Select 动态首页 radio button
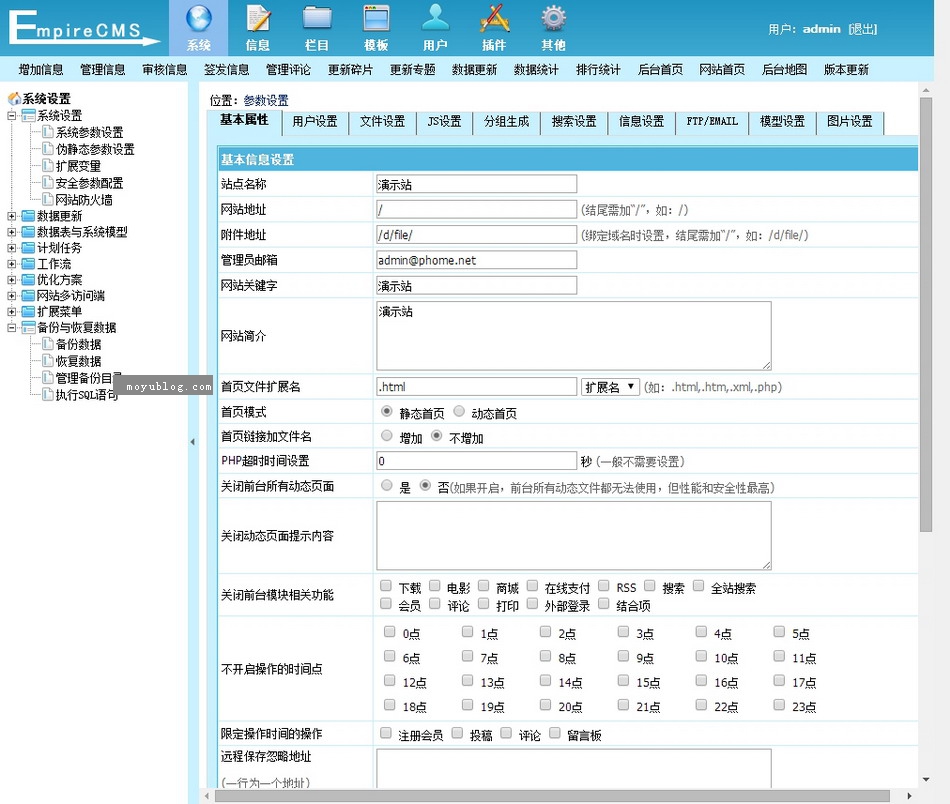 pos(459,411)
